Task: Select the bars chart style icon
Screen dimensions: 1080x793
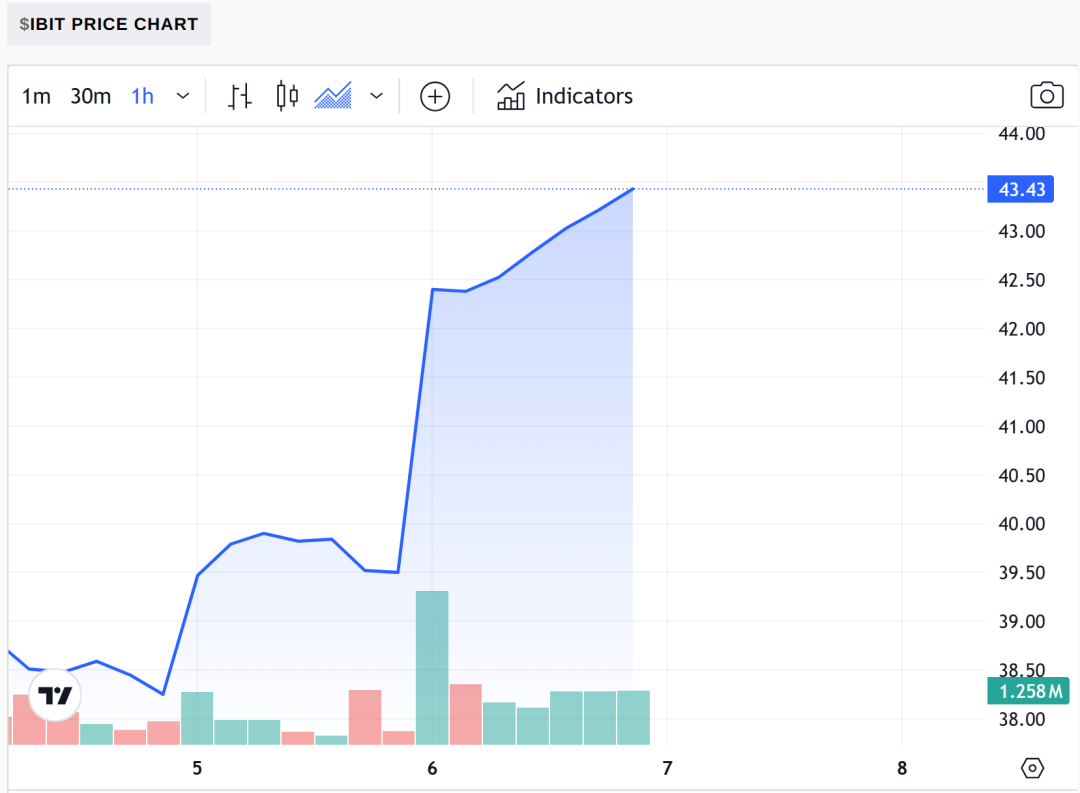Action: click(239, 96)
